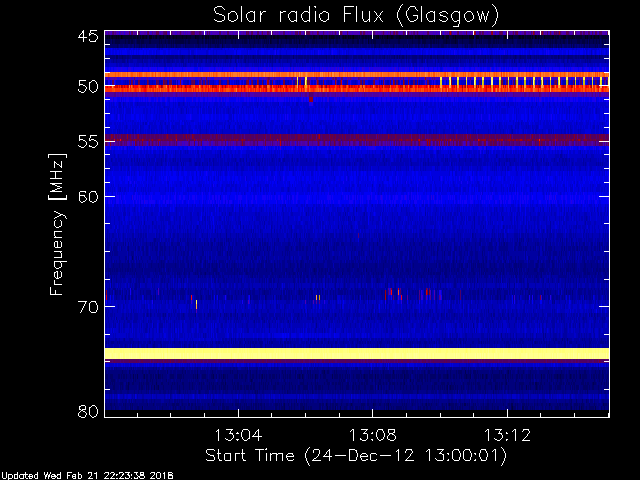The image size is (640, 480).
Task: Click the orange interference band just below 50 MHz
Action: pos(357,75)
